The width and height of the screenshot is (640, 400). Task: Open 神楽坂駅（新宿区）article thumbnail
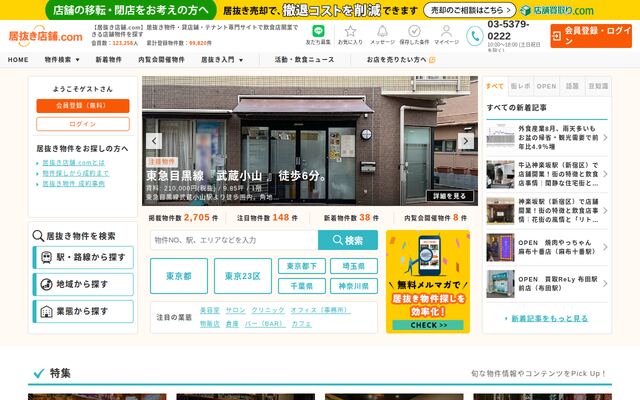[x=500, y=211]
